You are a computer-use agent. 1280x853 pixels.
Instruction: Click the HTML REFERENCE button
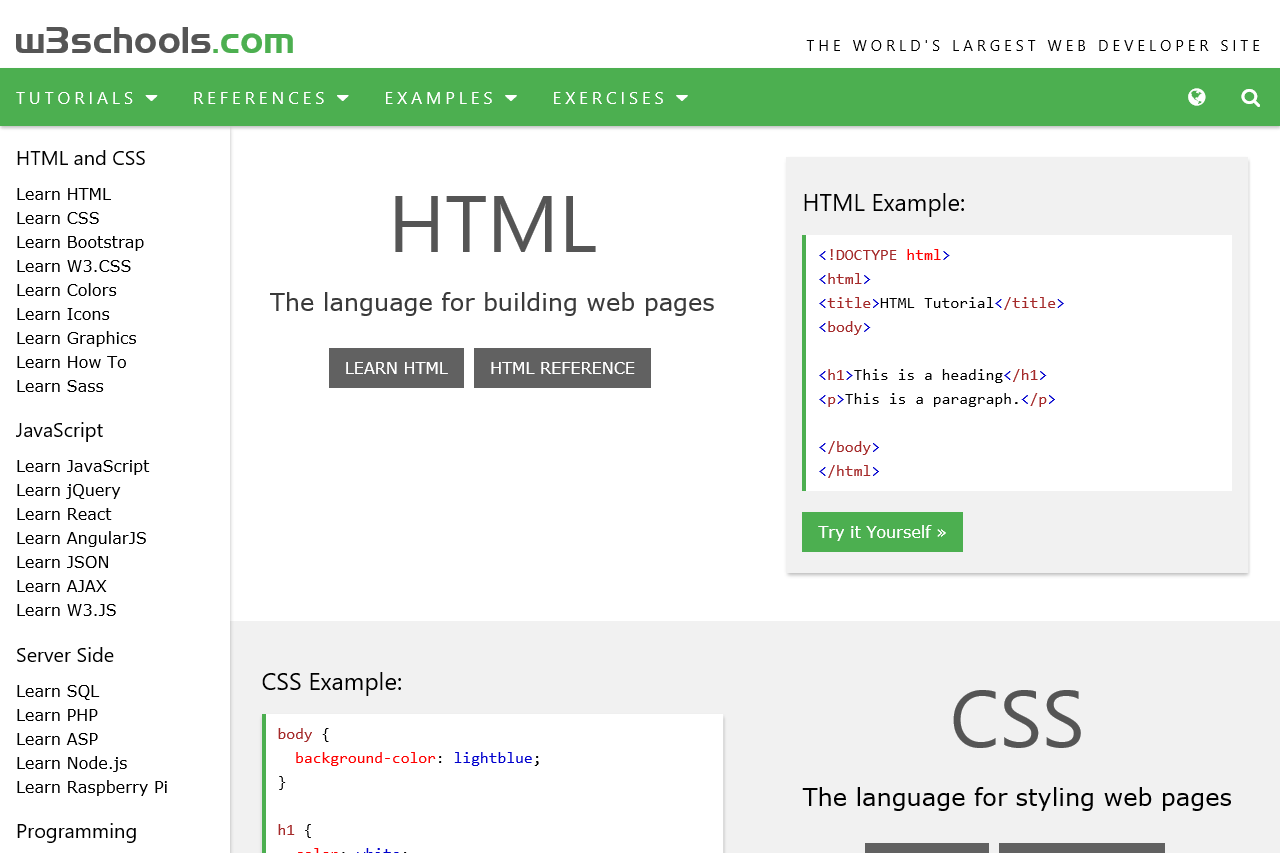pyautogui.click(x=562, y=368)
